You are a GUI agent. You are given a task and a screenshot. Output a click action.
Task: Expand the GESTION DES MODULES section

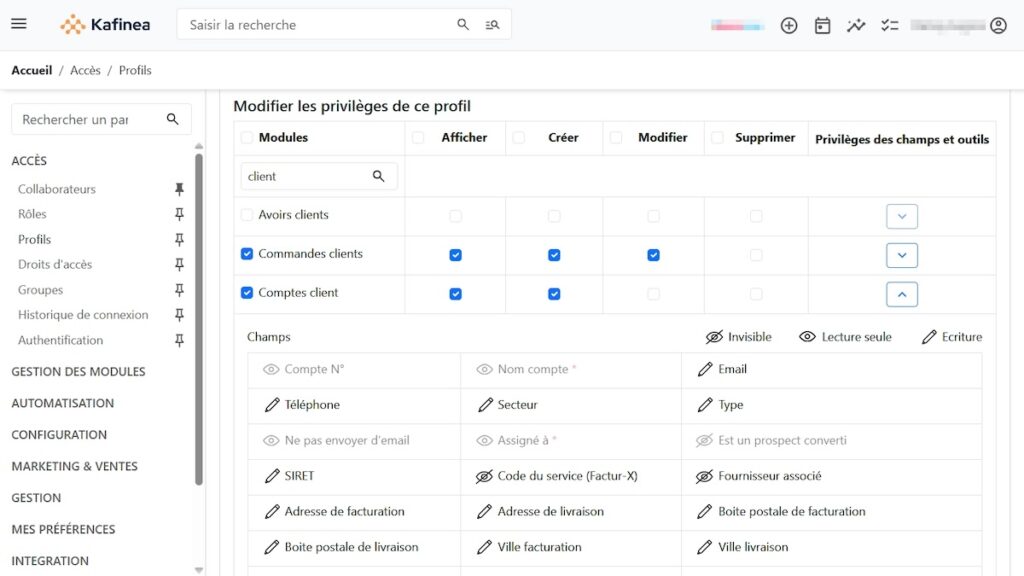tap(78, 371)
